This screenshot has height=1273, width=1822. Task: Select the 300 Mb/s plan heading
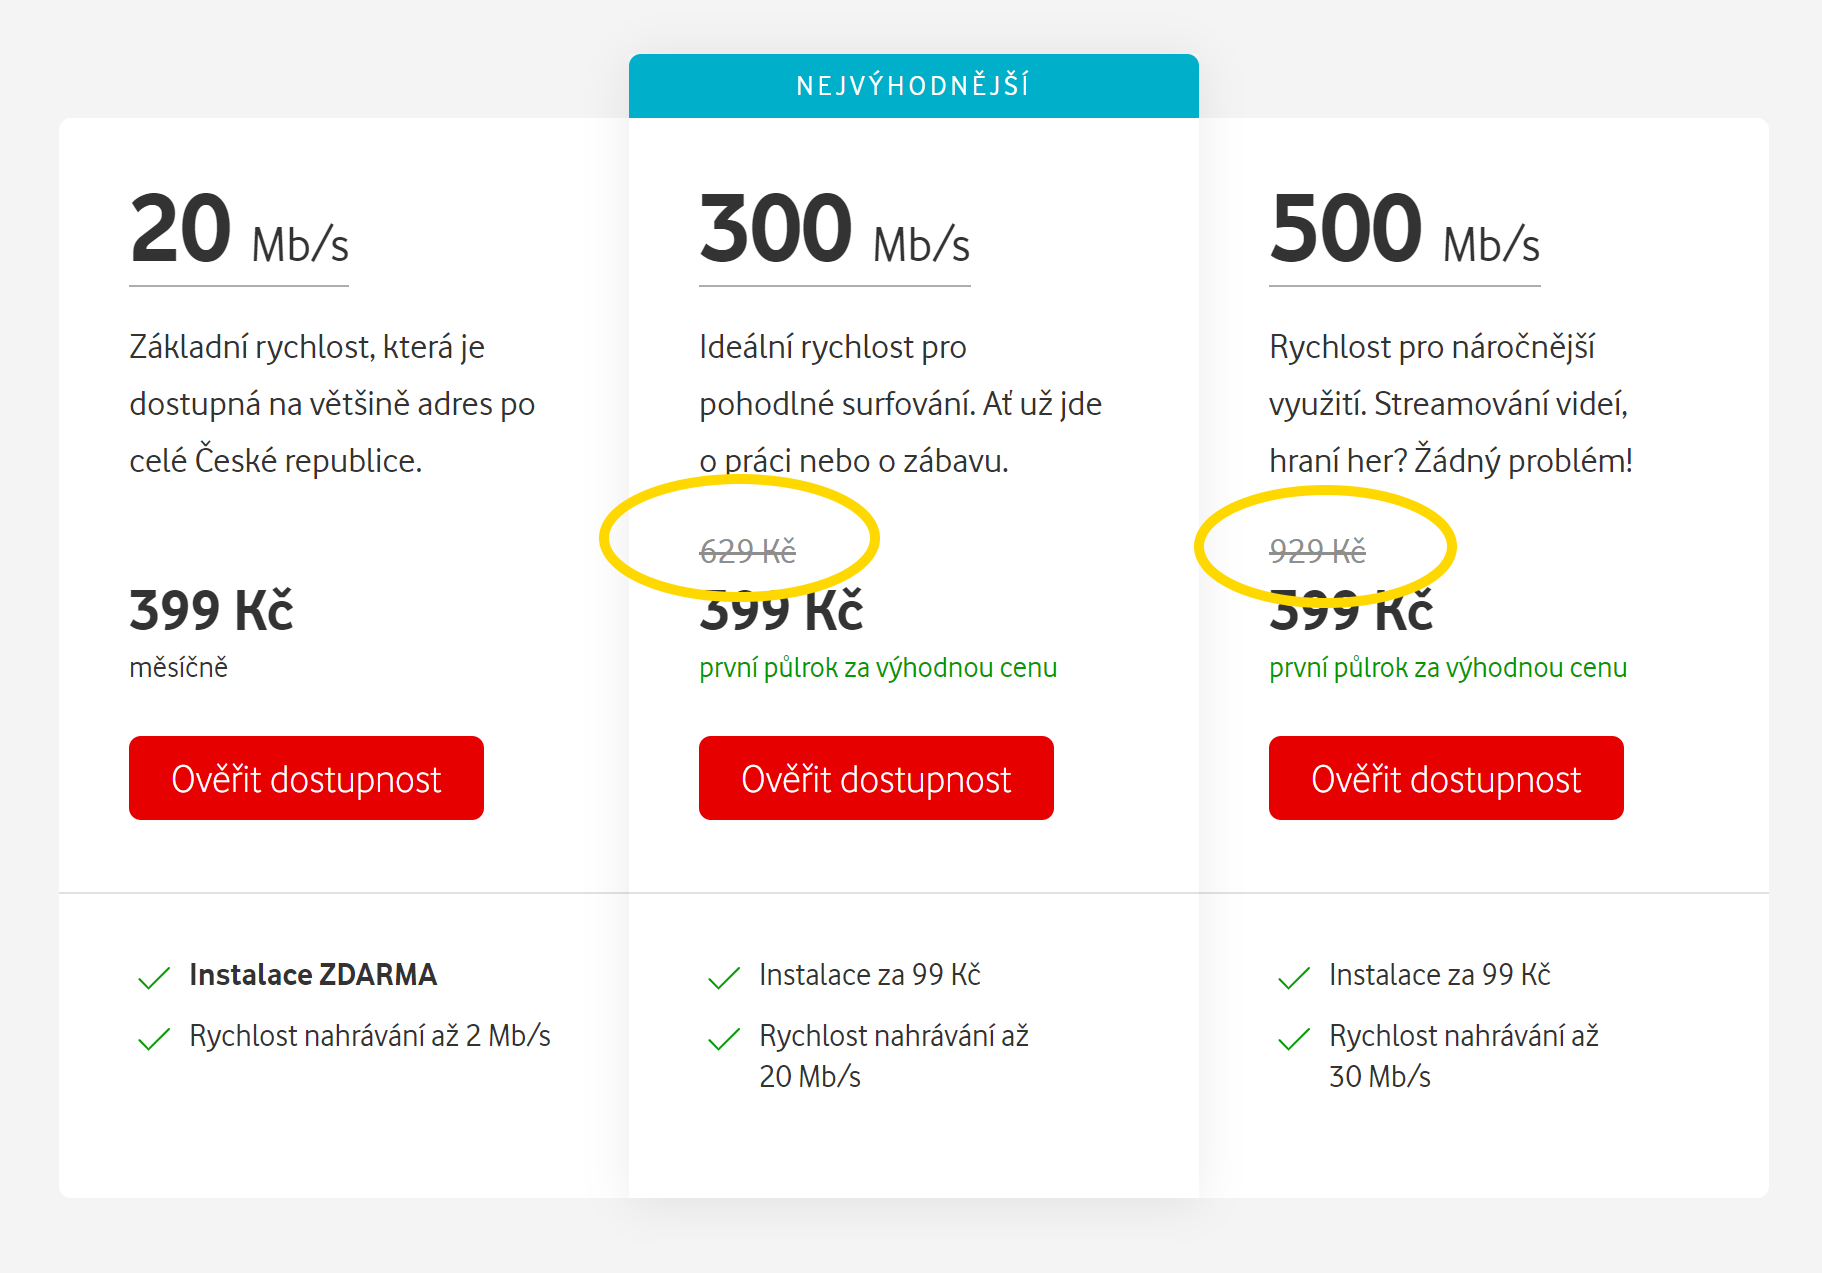click(834, 232)
